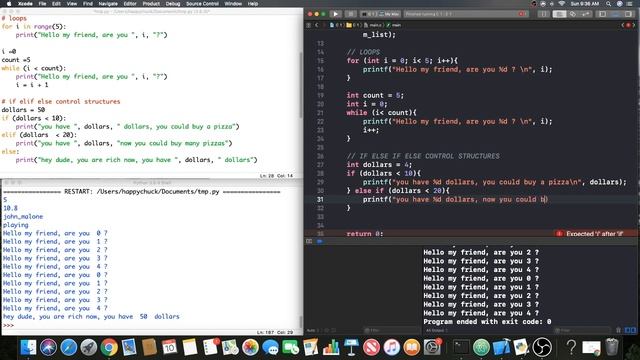Open the Auto variables scope dropdown
The height and width of the screenshot is (360, 640).
point(312,330)
